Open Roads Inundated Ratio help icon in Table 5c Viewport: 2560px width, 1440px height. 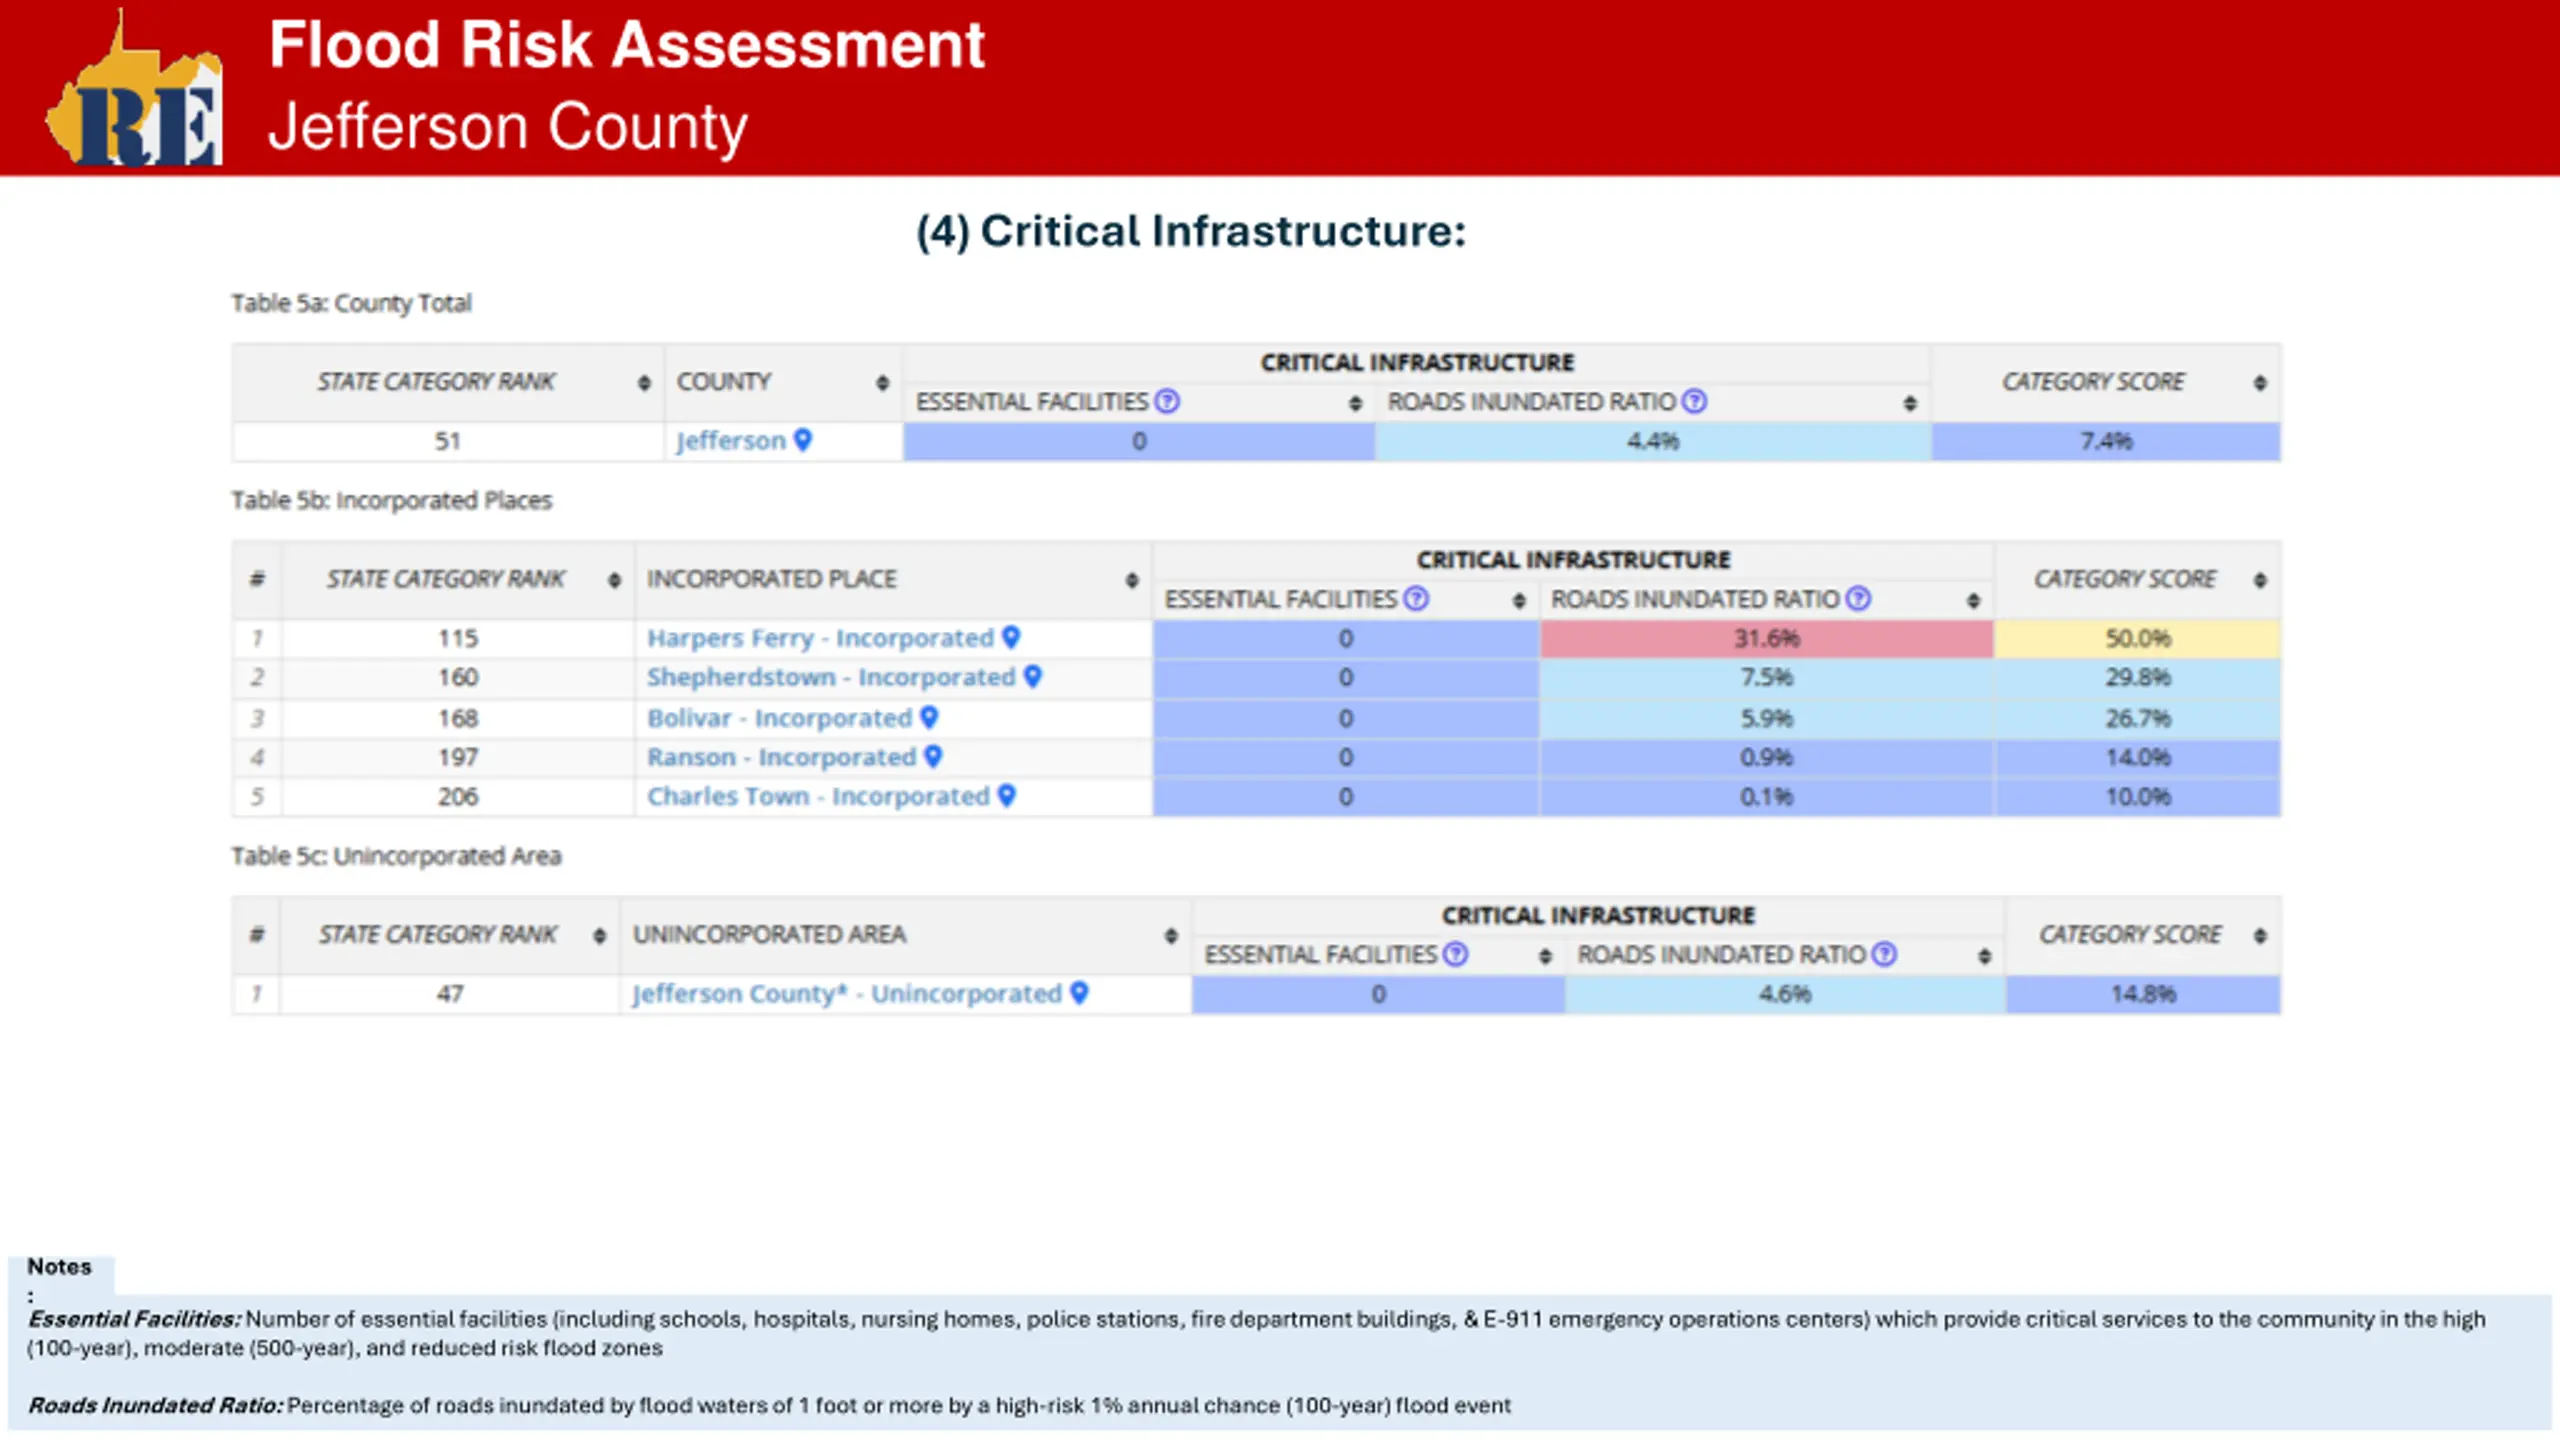(1884, 955)
